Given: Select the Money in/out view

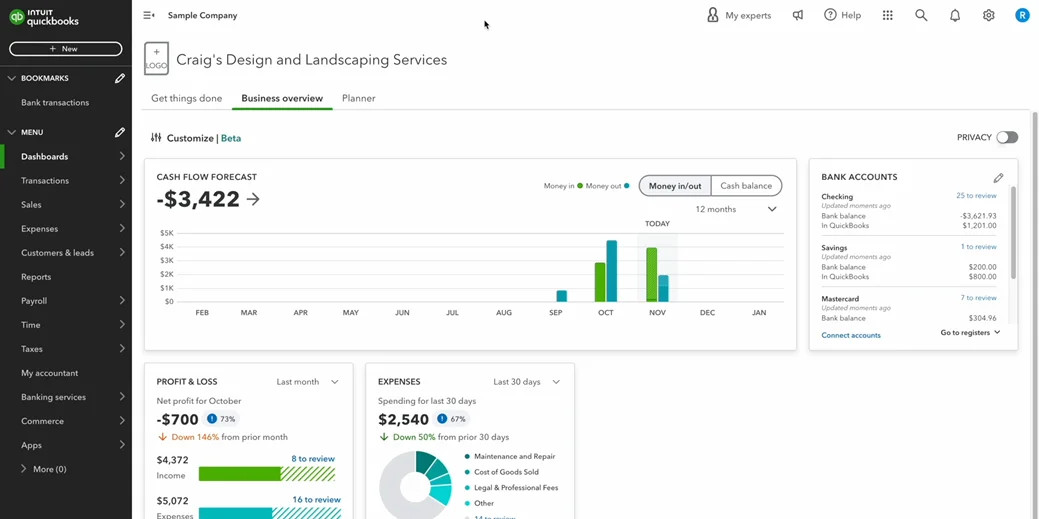Looking at the screenshot, I should (675, 186).
